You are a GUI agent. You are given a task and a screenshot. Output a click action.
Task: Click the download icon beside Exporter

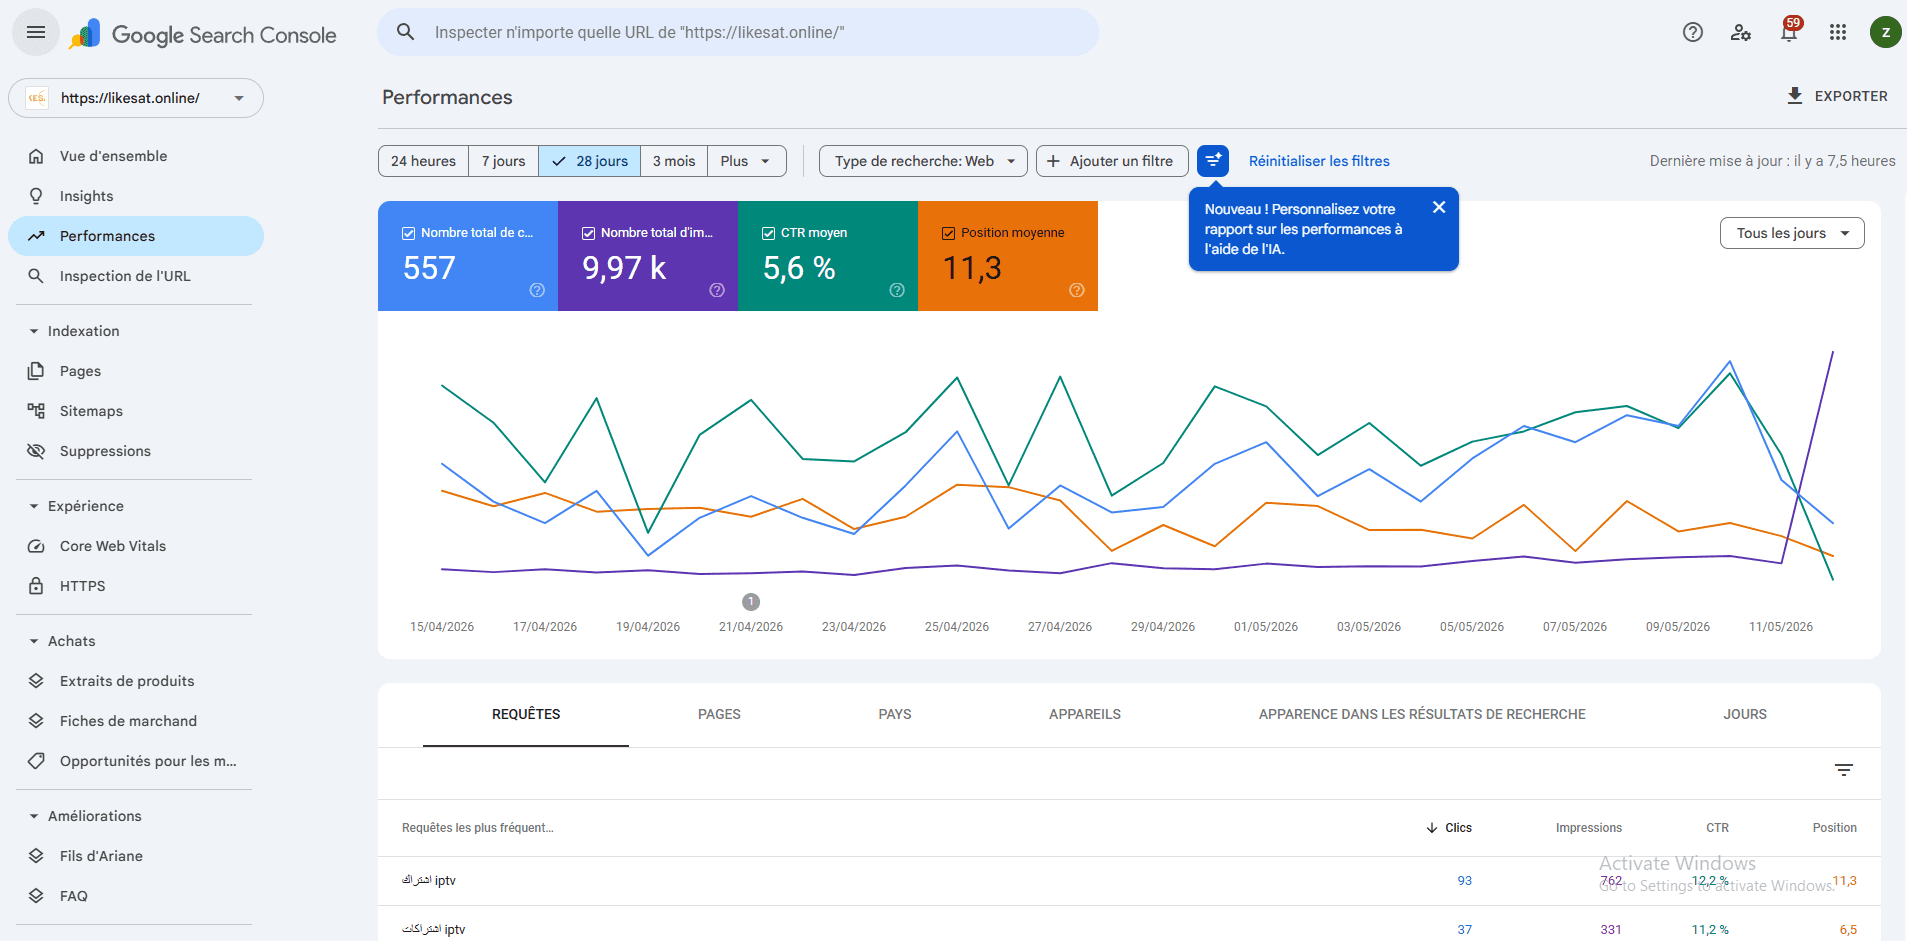point(1795,96)
